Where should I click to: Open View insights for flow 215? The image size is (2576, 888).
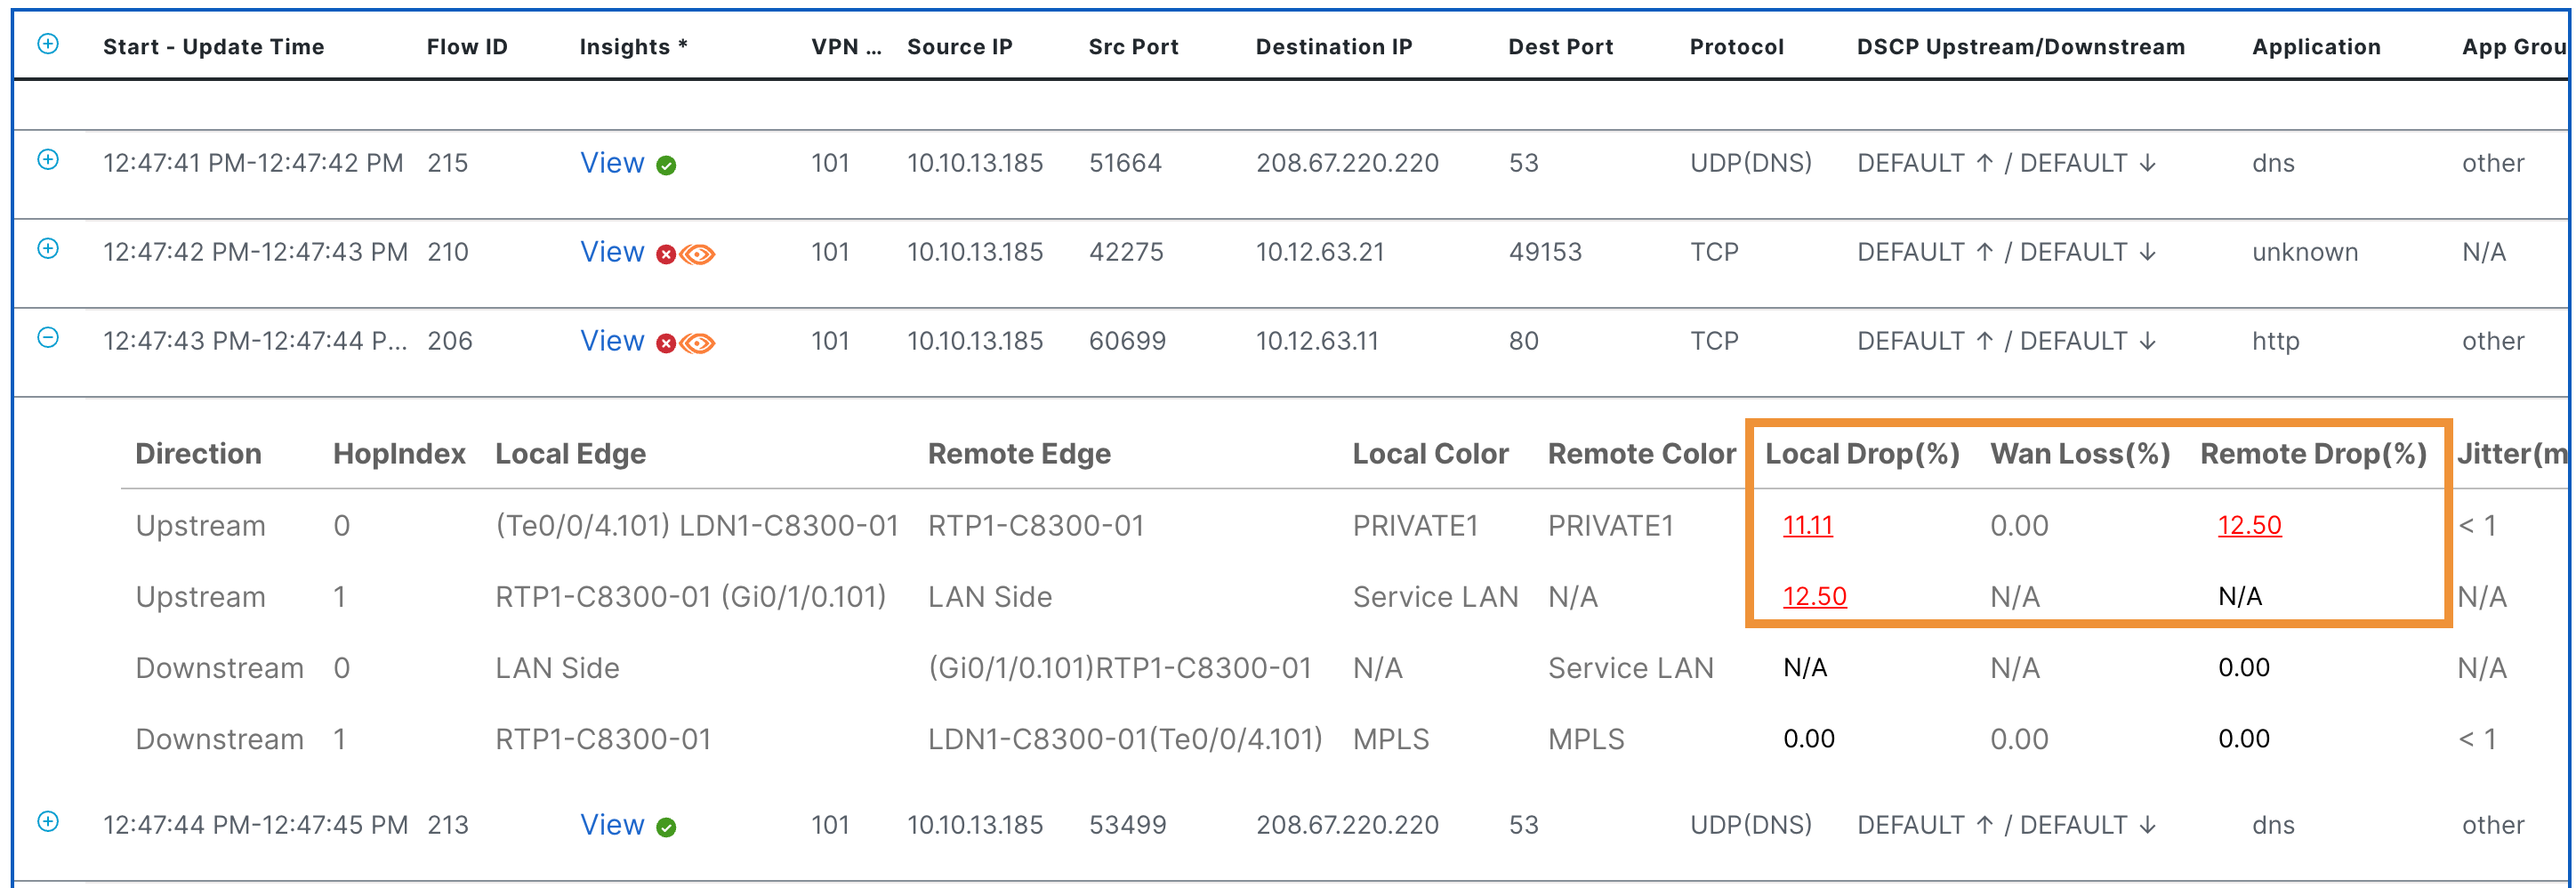612,163
